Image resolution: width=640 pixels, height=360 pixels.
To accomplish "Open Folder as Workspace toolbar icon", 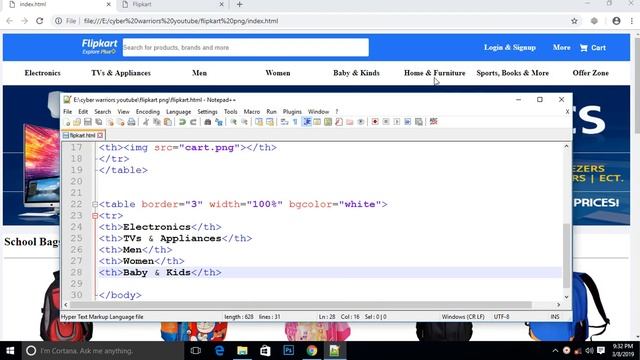I will click(x=350, y=122).
